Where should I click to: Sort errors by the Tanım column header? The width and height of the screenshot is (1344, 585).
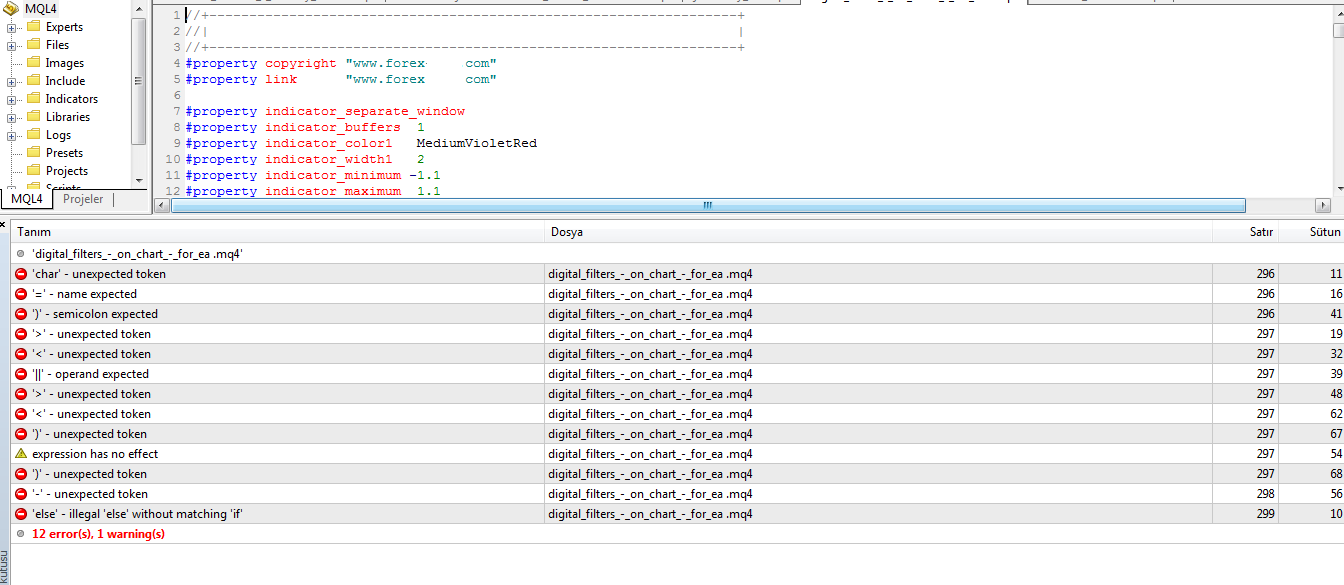coord(277,232)
